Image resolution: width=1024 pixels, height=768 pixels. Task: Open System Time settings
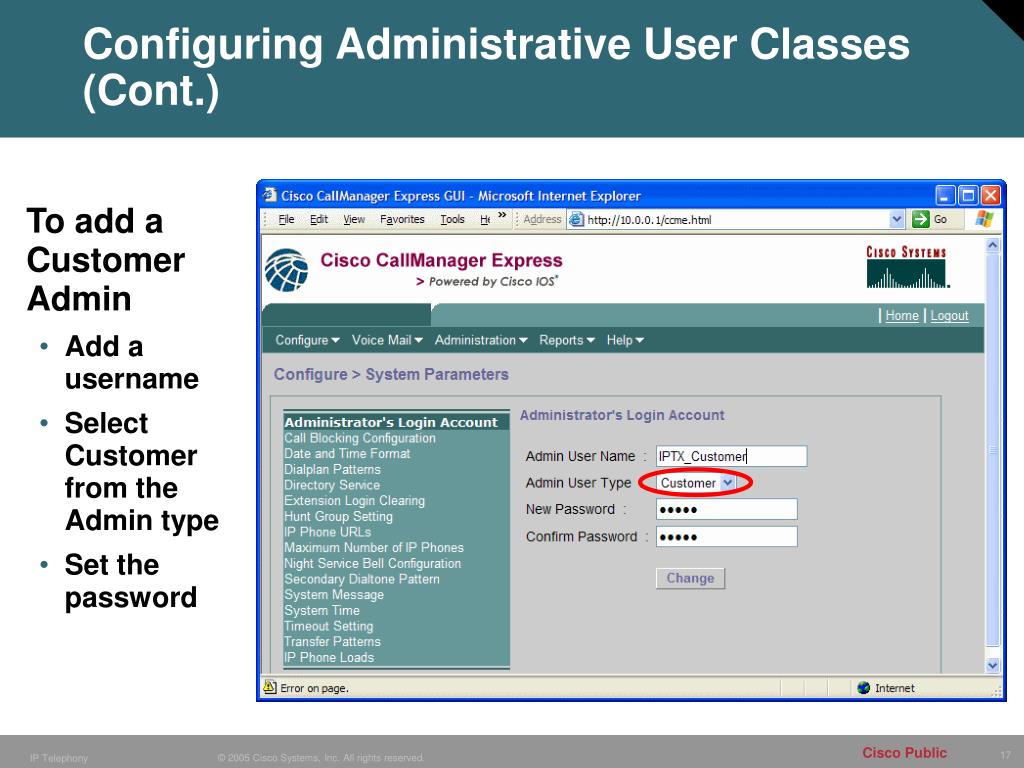coord(322,611)
